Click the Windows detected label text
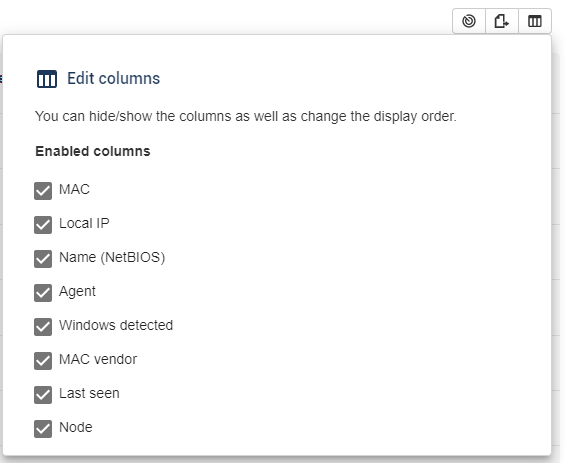 [x=116, y=325]
